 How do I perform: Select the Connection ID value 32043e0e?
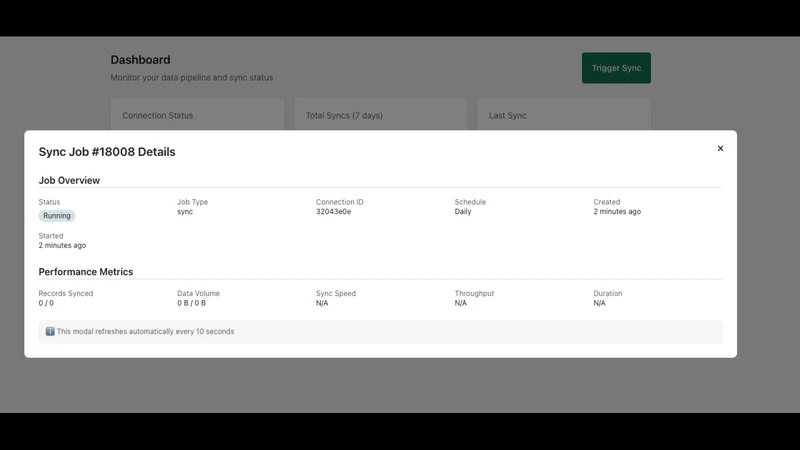[333, 212]
